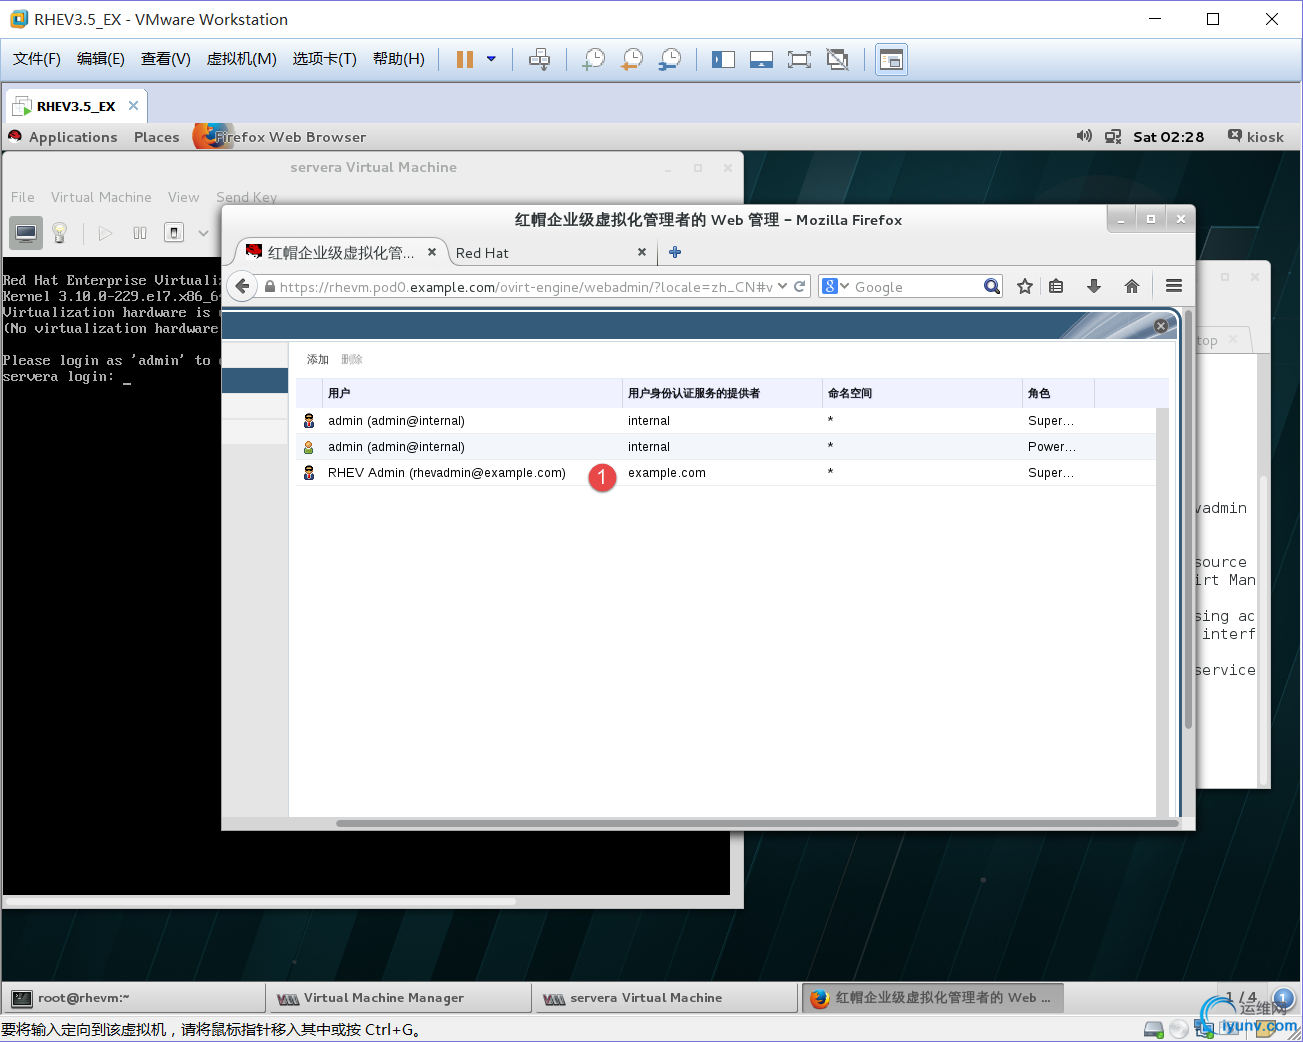Close the RHEV3.5_EX VMware tab

click(133, 105)
